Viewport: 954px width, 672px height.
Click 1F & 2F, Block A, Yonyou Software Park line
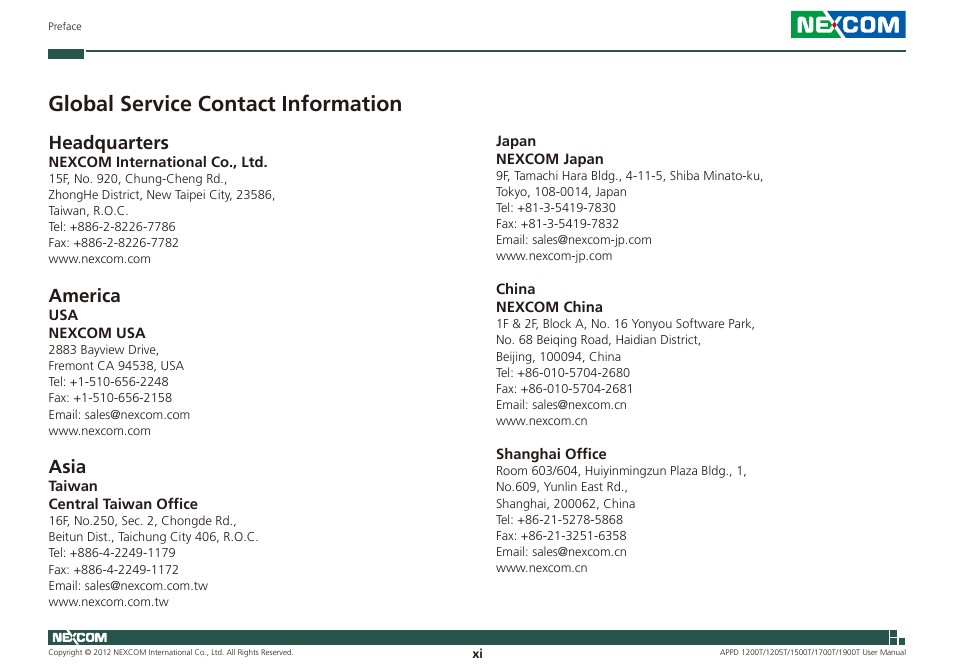[625, 324]
